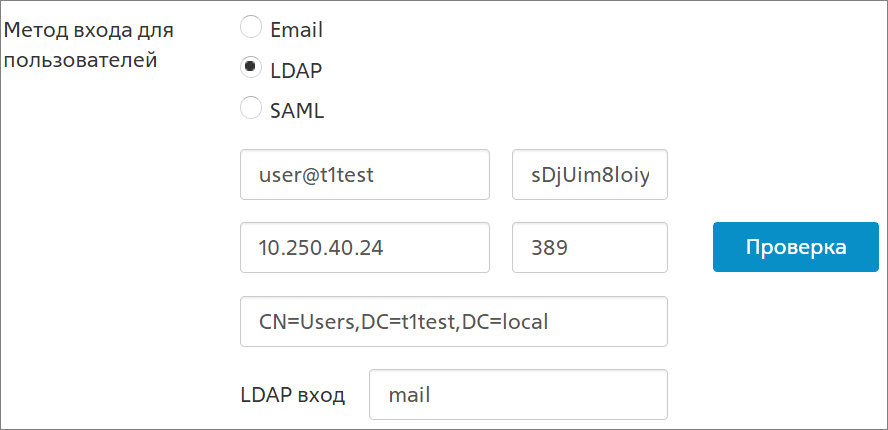Image resolution: width=888 pixels, height=430 pixels.
Task: Click the base DN field CN=Users,DC=t1test,DC=local
Action: 454,321
